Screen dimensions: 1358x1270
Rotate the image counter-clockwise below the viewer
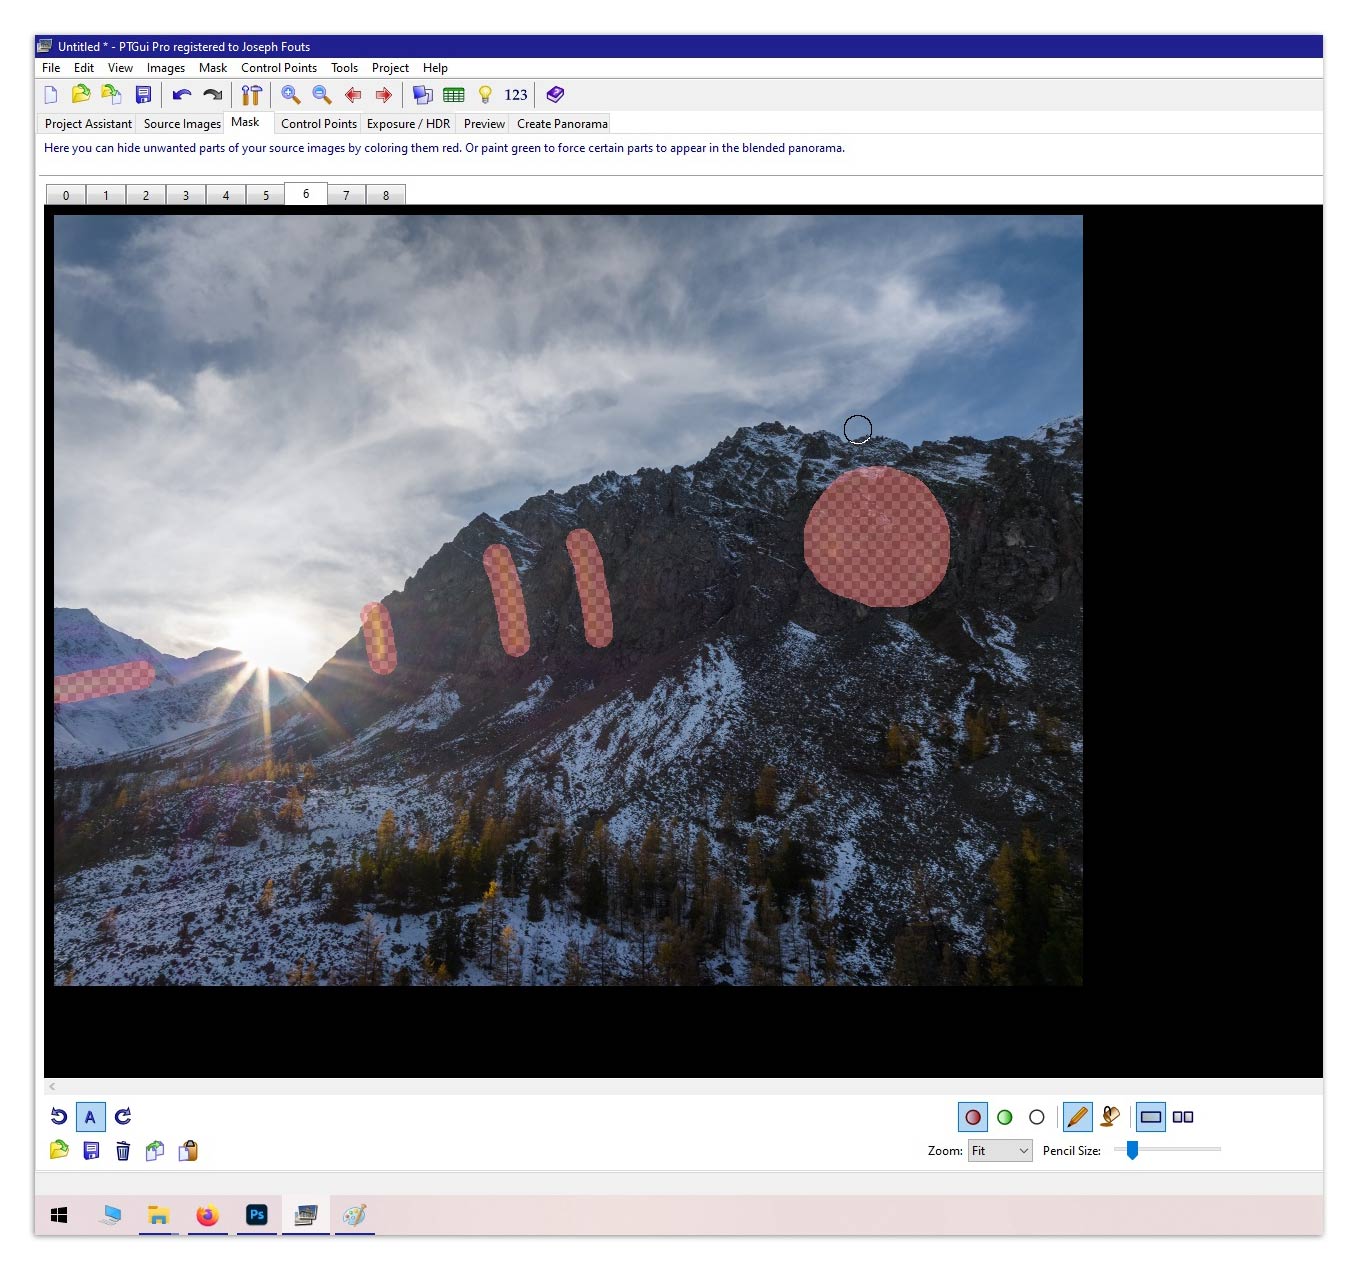pyautogui.click(x=59, y=1117)
